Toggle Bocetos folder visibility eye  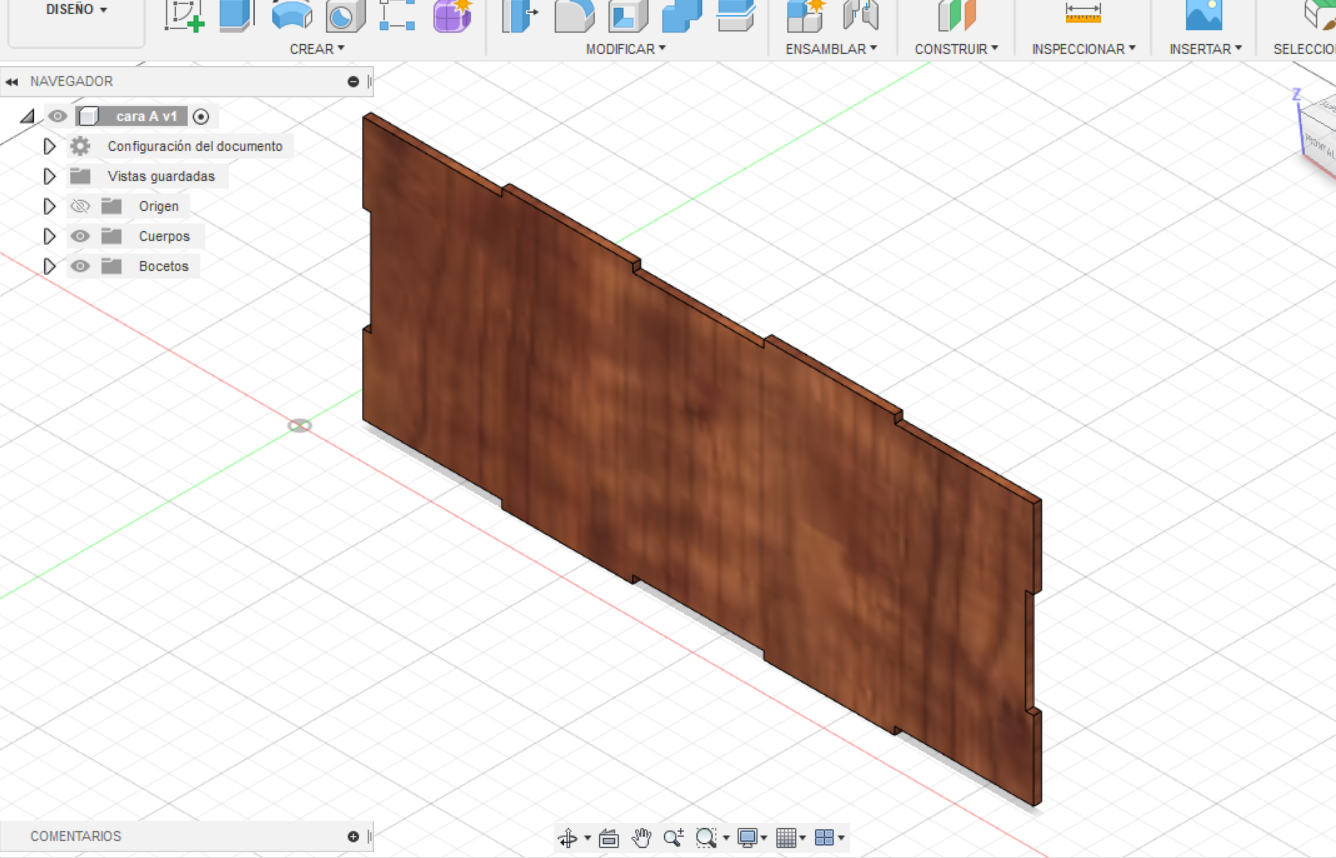[80, 267]
